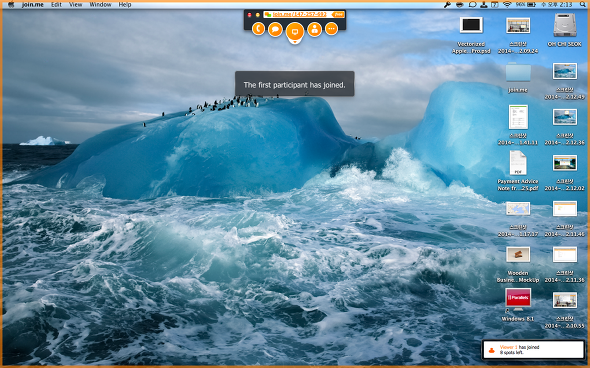Select the Wooden Business MockUp file

coord(518,265)
